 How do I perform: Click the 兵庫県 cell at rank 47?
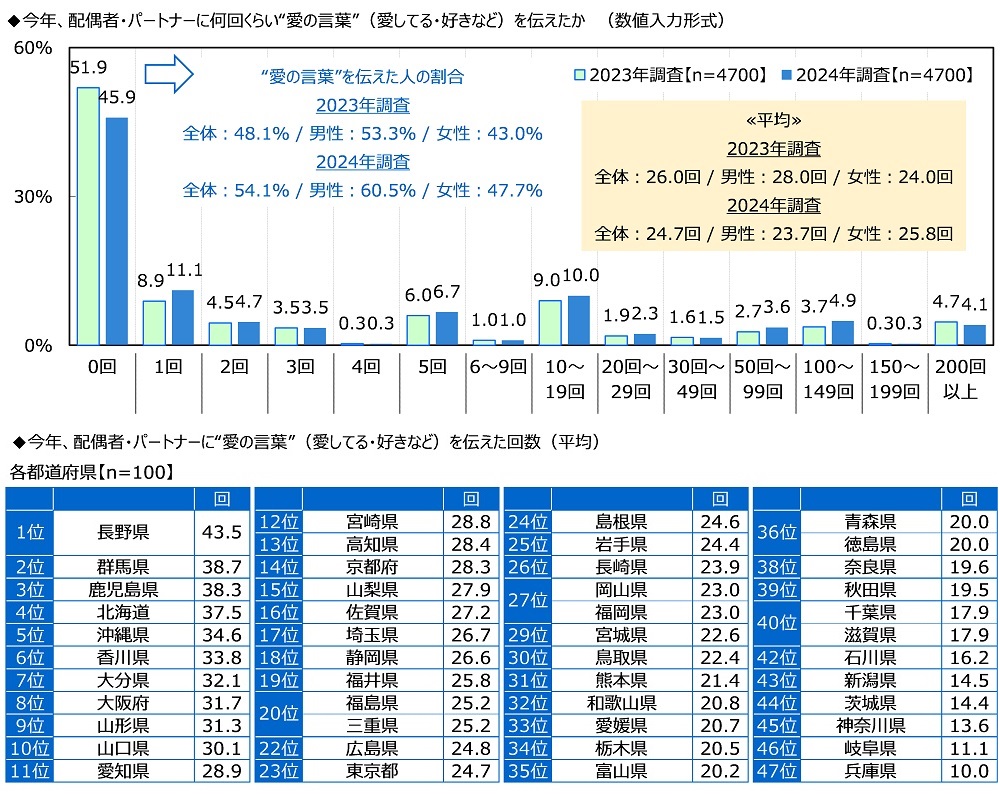pyautogui.click(x=868, y=771)
